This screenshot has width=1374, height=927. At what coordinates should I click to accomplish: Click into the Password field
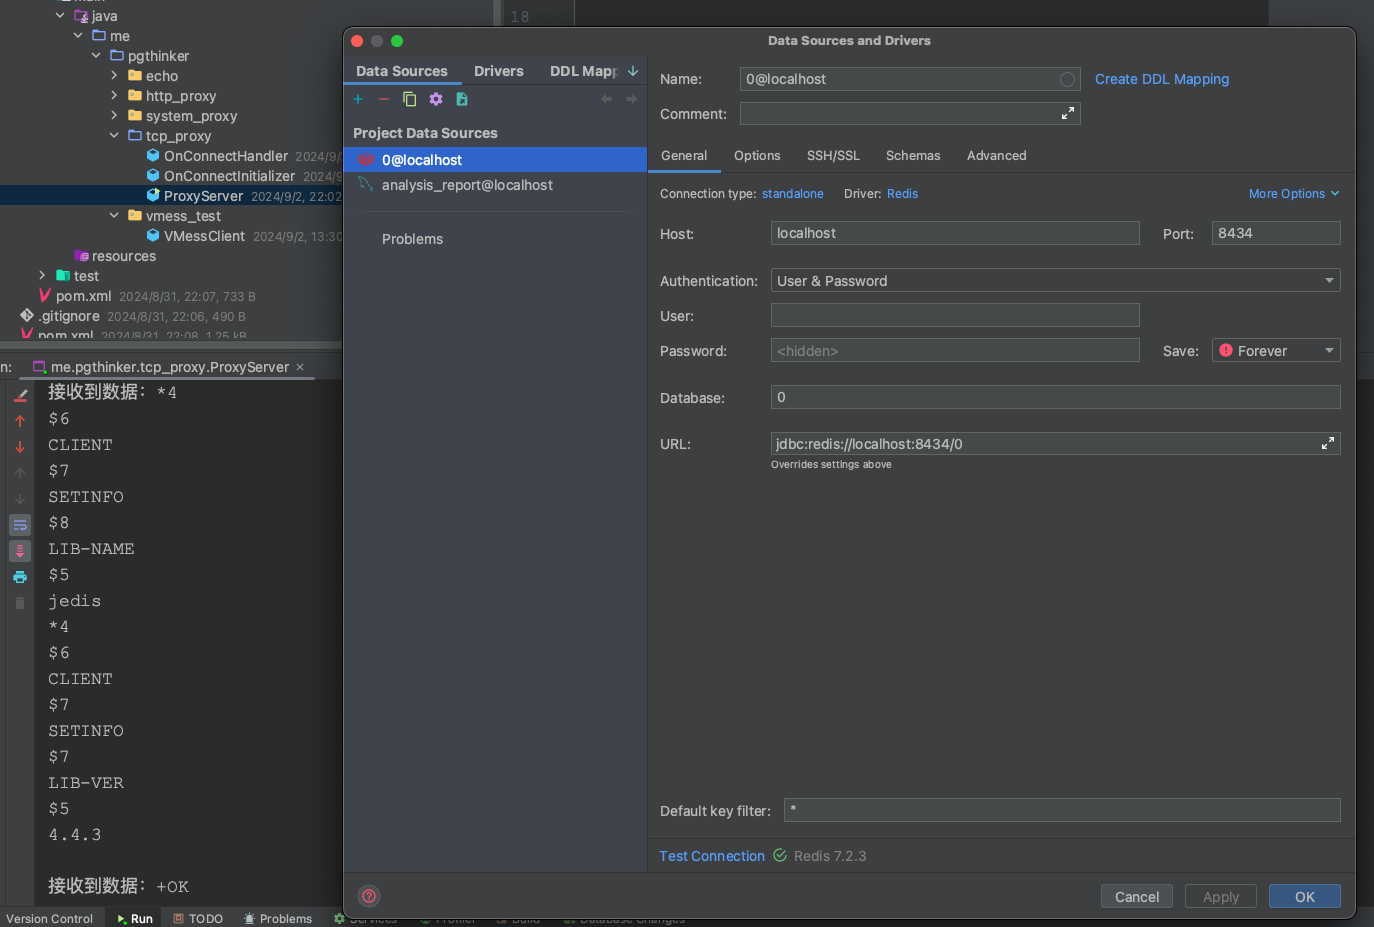coord(955,350)
